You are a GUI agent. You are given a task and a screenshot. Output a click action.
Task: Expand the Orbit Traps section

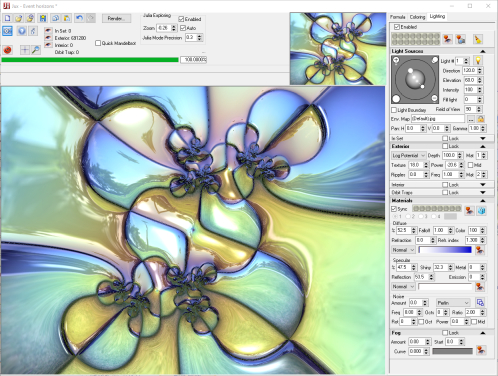click(482, 193)
